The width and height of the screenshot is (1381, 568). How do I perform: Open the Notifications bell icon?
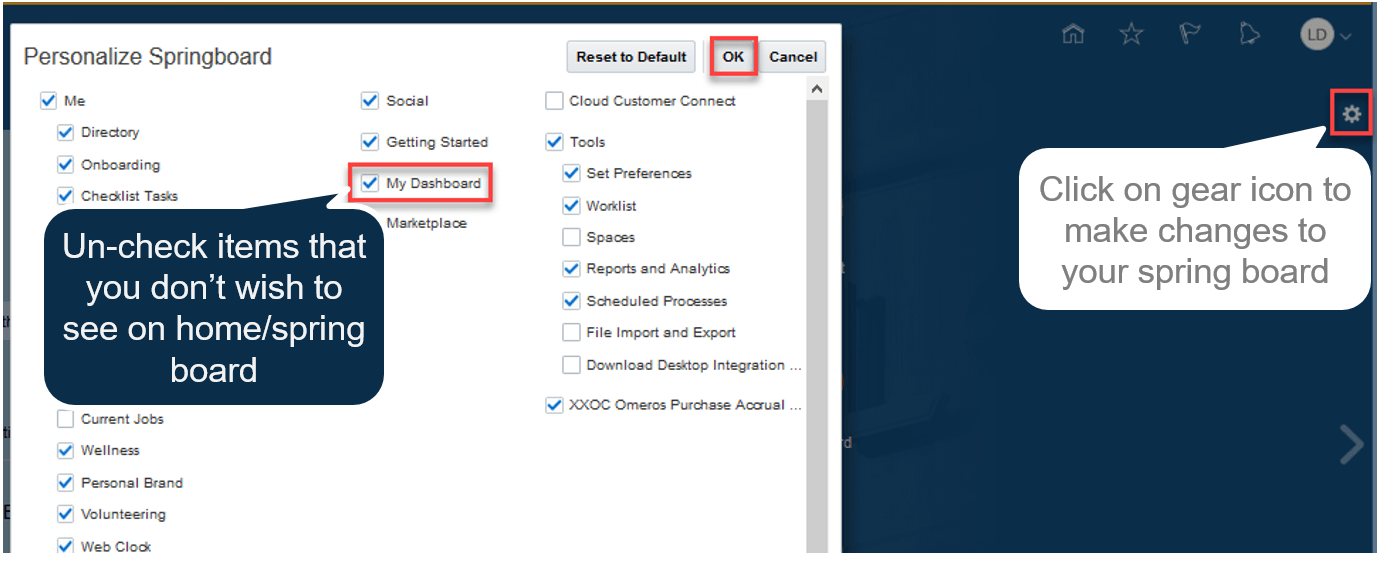[x=1249, y=35]
